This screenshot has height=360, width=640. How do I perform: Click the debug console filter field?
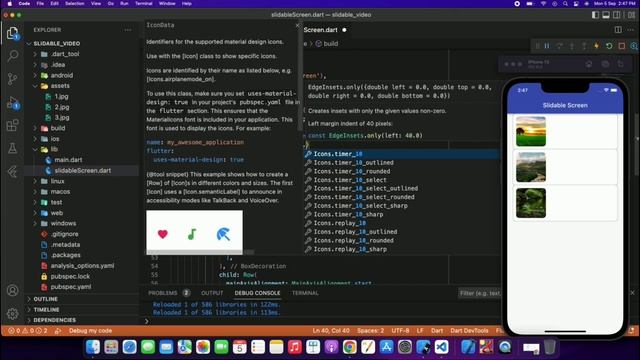point(480,293)
